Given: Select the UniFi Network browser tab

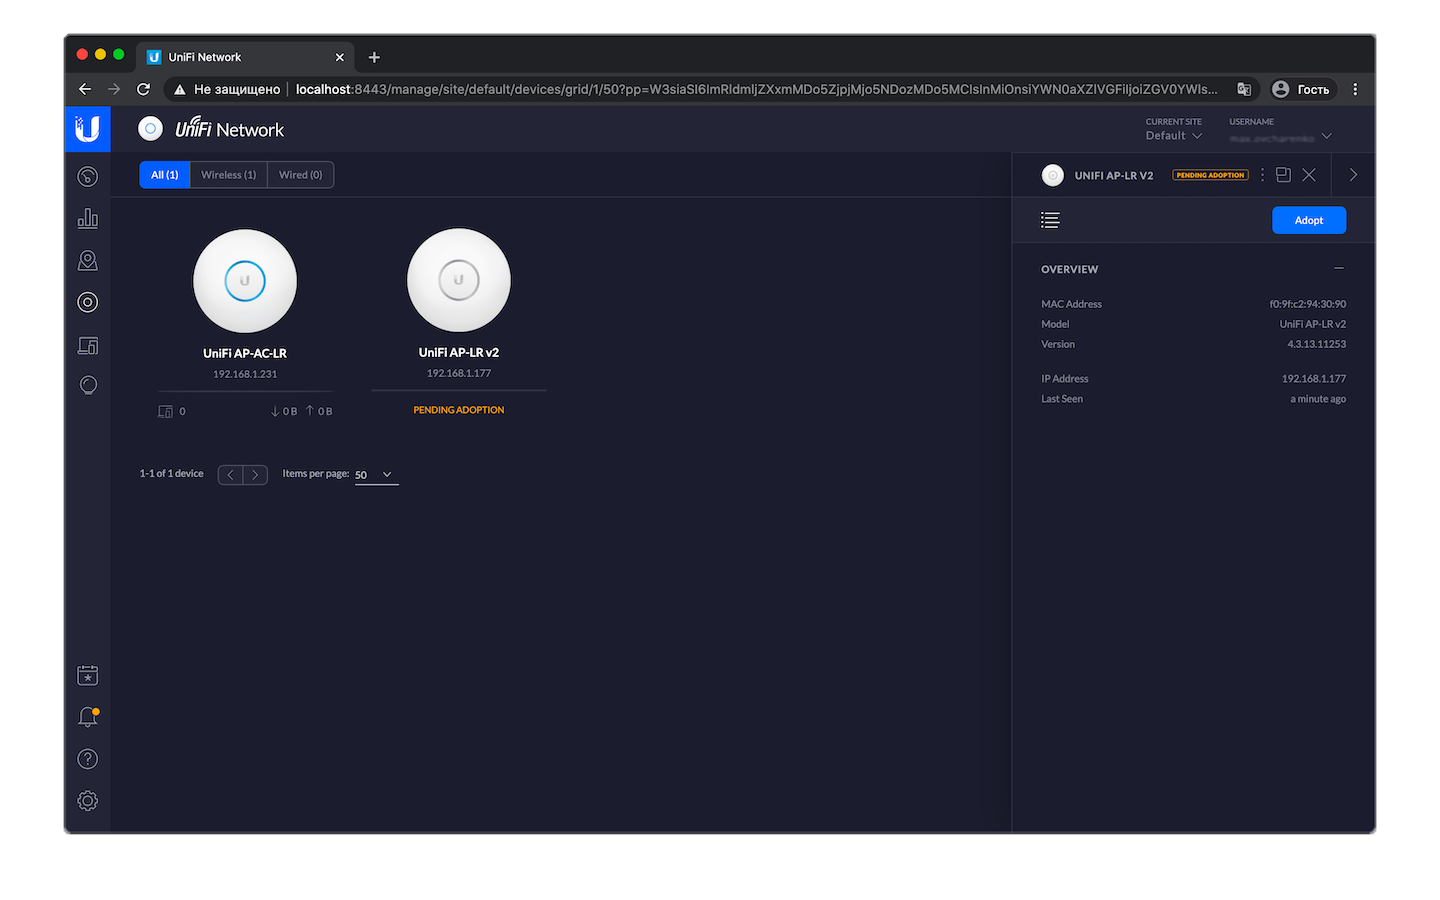Looking at the screenshot, I should click(245, 57).
